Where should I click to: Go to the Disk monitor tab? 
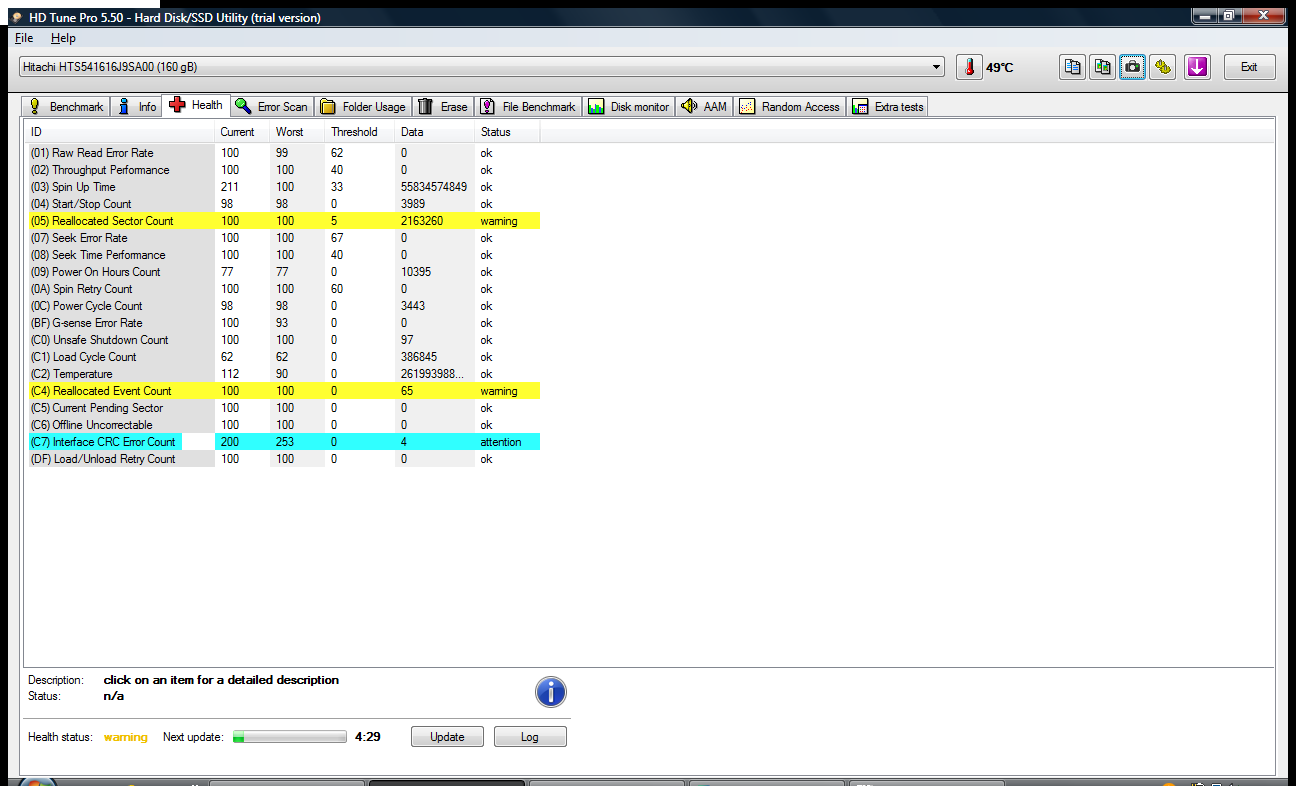(x=628, y=106)
